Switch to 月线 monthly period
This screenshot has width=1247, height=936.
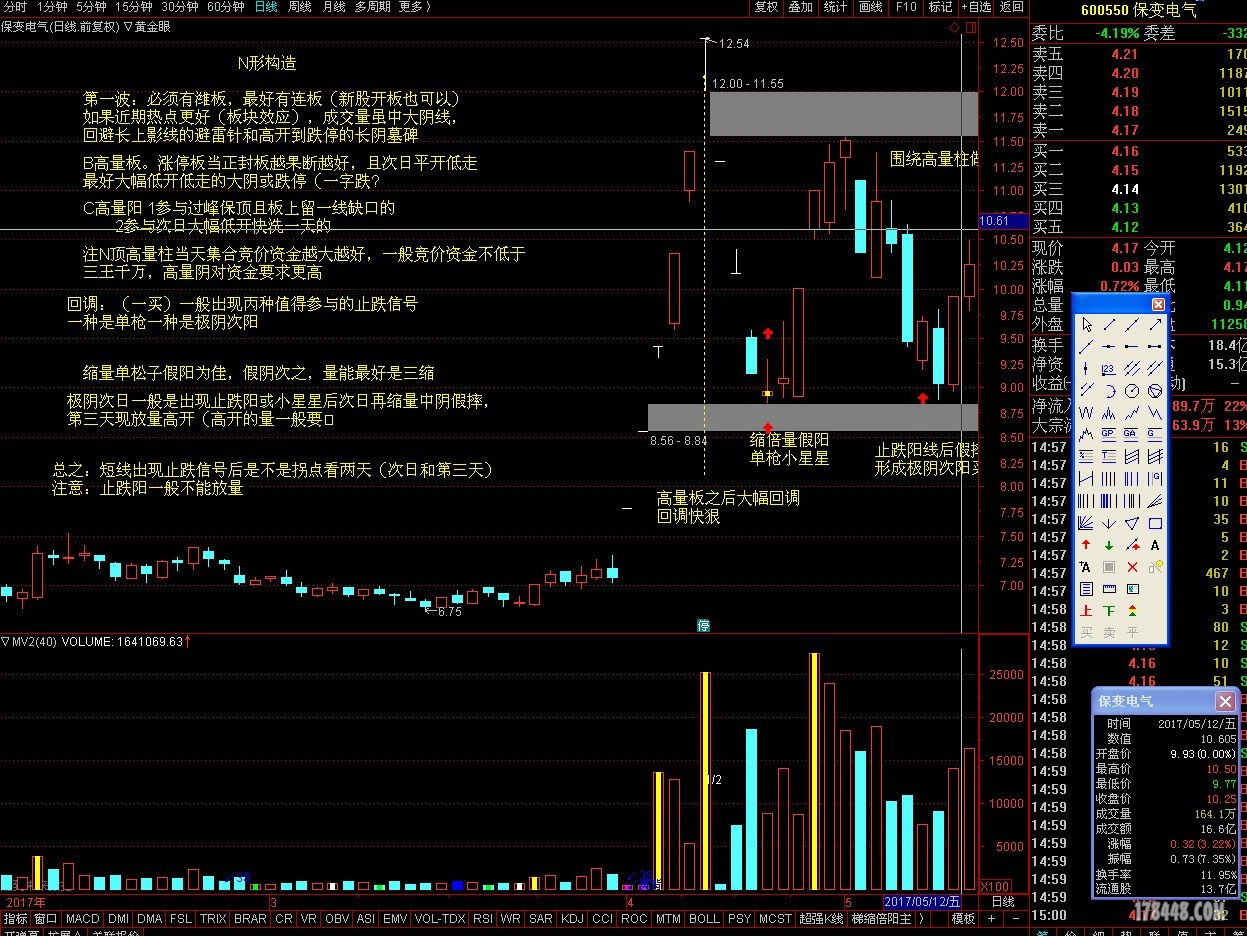334,7
